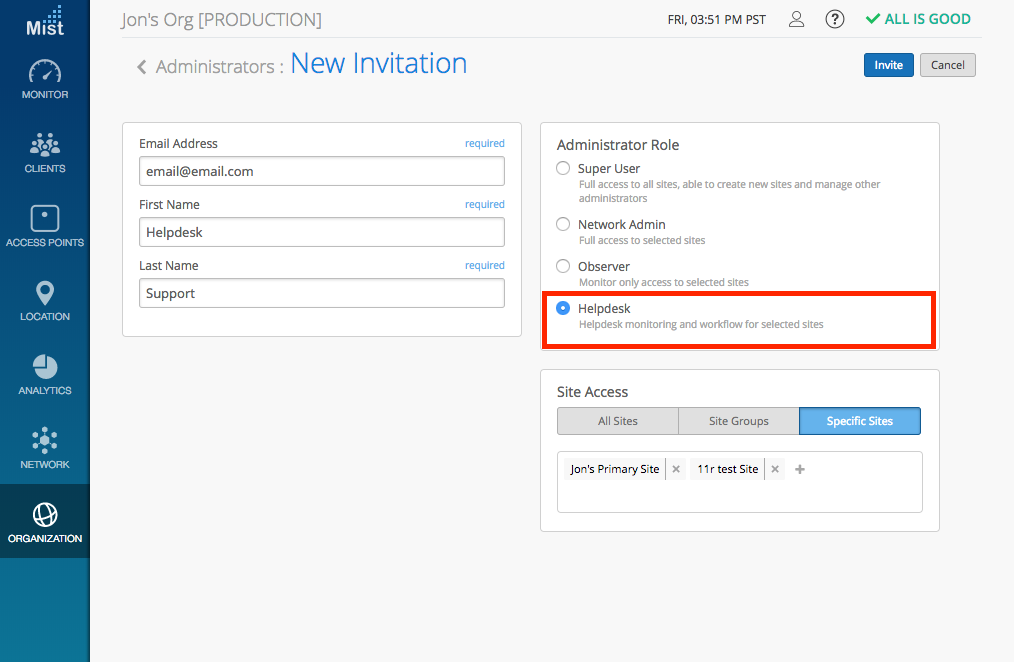Open the help question mark icon
1014x662 pixels.
[x=835, y=19]
